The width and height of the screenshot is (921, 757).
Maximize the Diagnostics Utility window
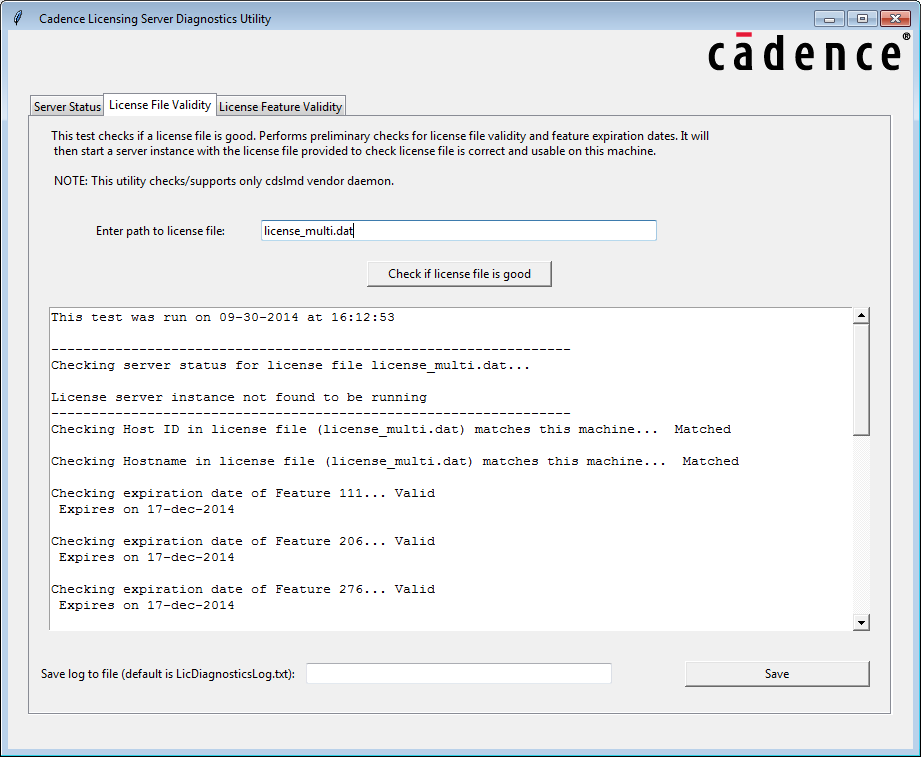point(862,19)
